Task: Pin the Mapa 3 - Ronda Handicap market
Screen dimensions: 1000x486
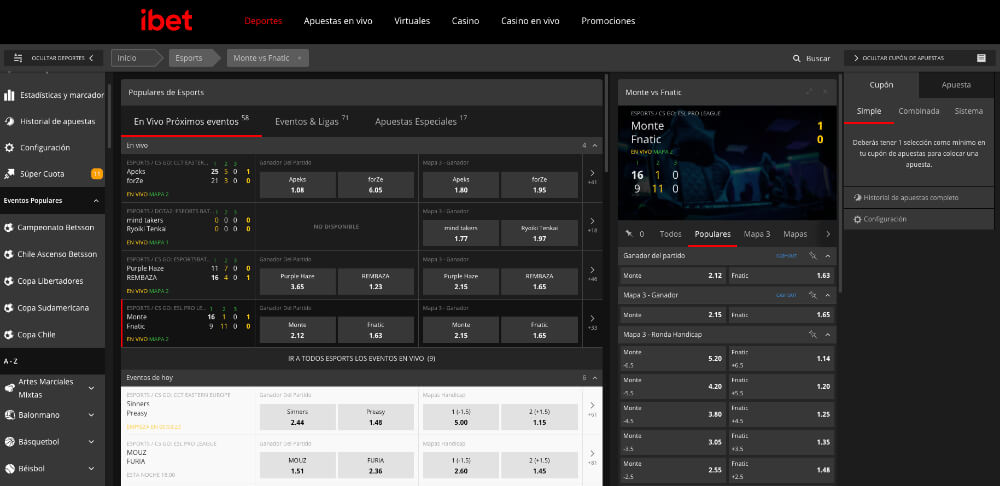Action: coord(812,334)
